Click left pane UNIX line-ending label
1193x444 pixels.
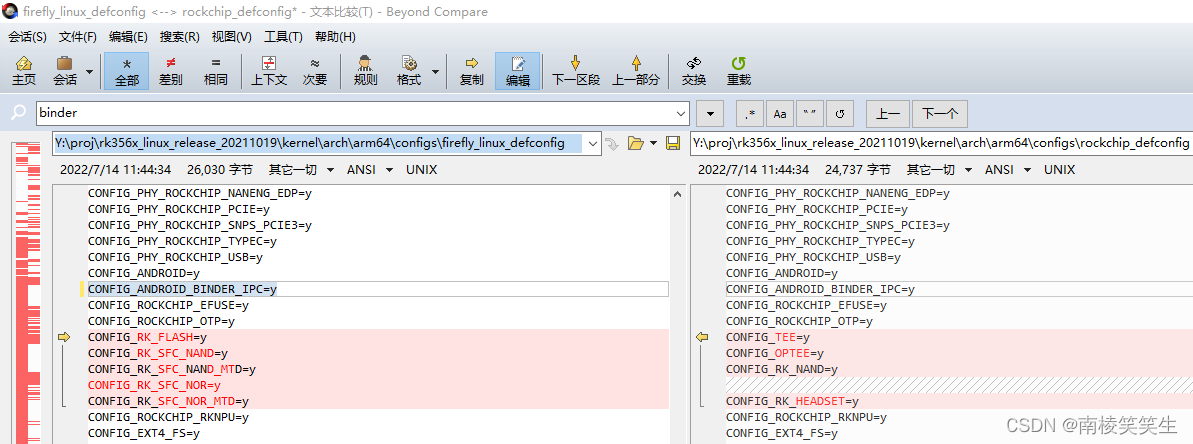pos(422,170)
